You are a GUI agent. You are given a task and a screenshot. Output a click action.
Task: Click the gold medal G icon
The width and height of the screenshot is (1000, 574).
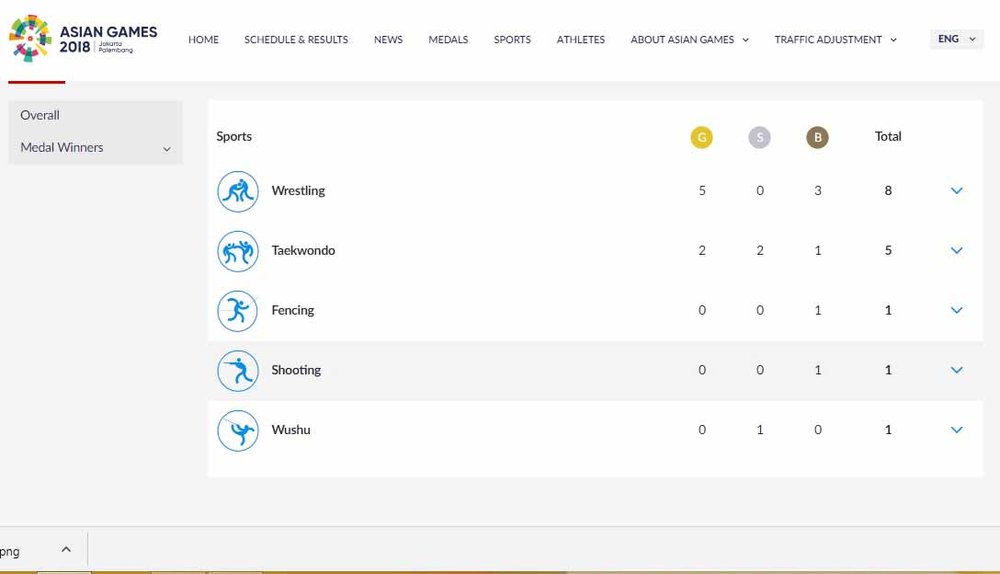pos(701,138)
